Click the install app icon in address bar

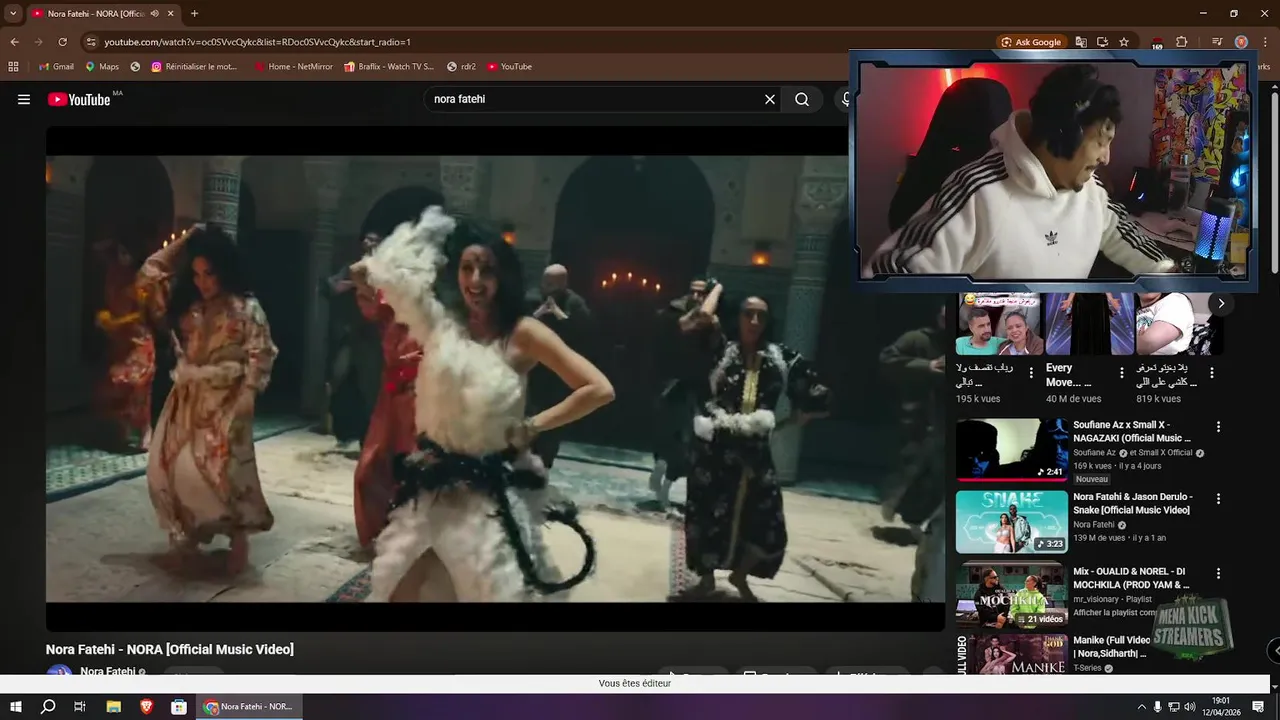1102,42
